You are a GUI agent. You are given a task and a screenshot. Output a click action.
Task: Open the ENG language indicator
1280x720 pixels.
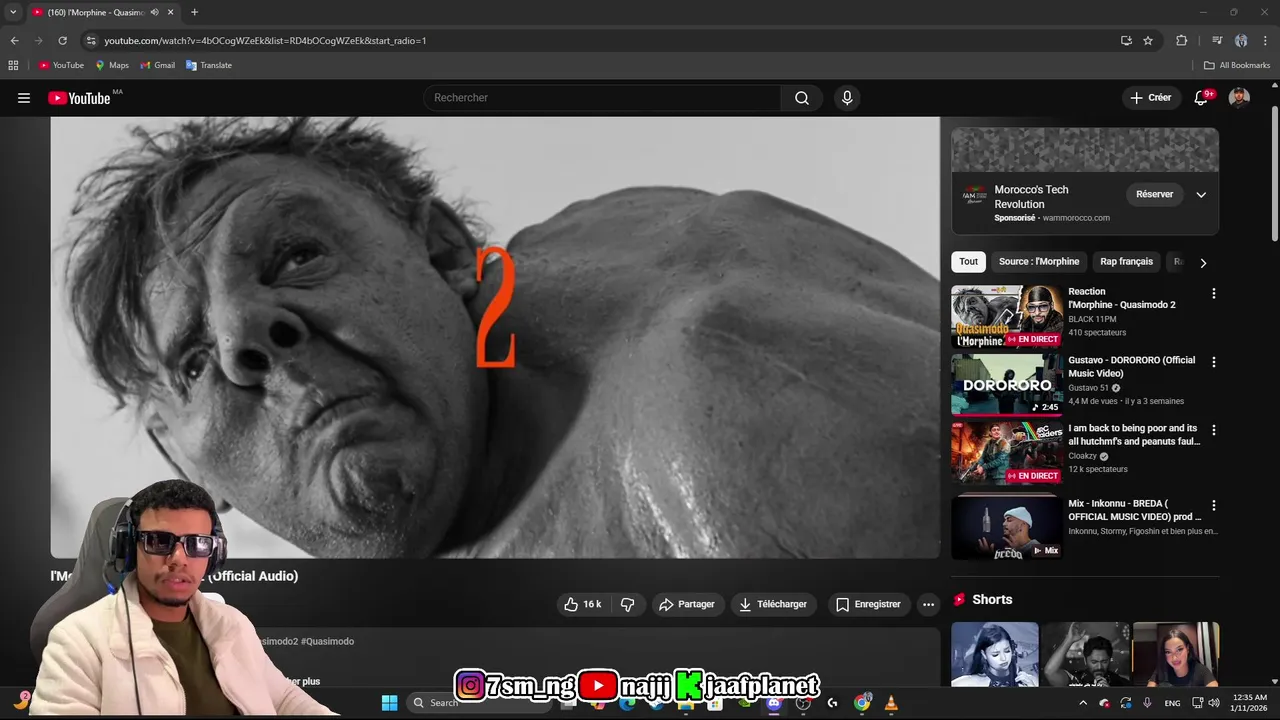(x=1172, y=703)
